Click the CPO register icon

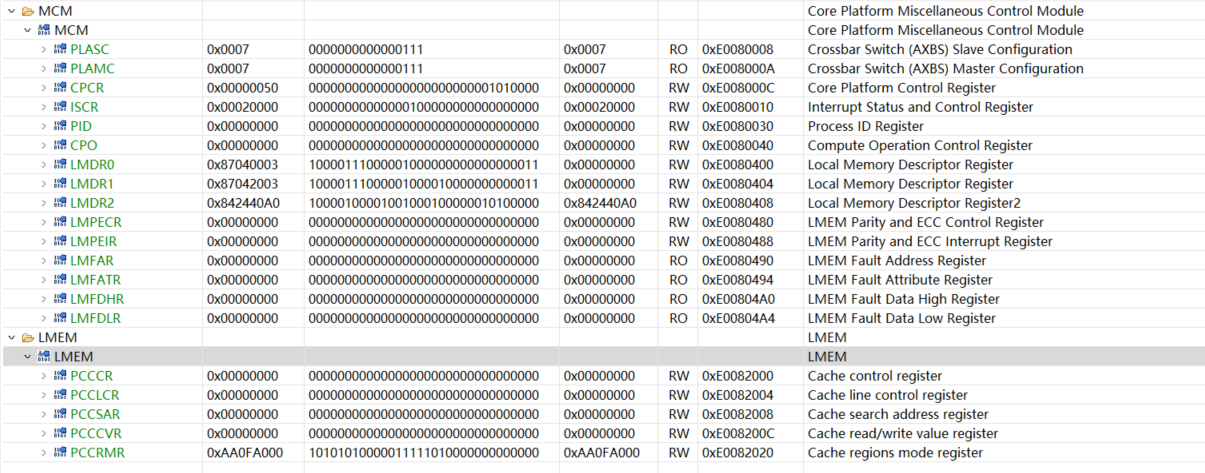(x=60, y=146)
